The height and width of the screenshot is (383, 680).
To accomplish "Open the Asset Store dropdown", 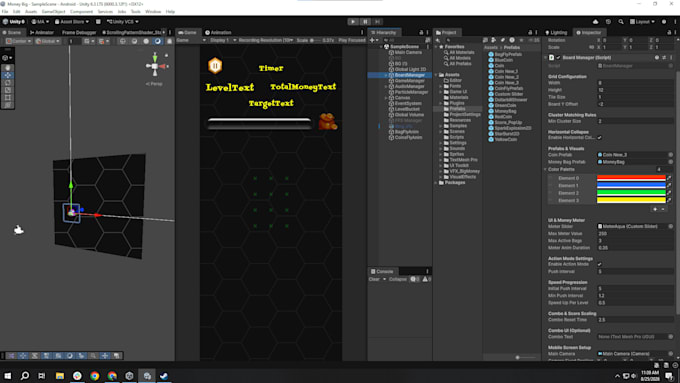I will [x=72, y=22].
